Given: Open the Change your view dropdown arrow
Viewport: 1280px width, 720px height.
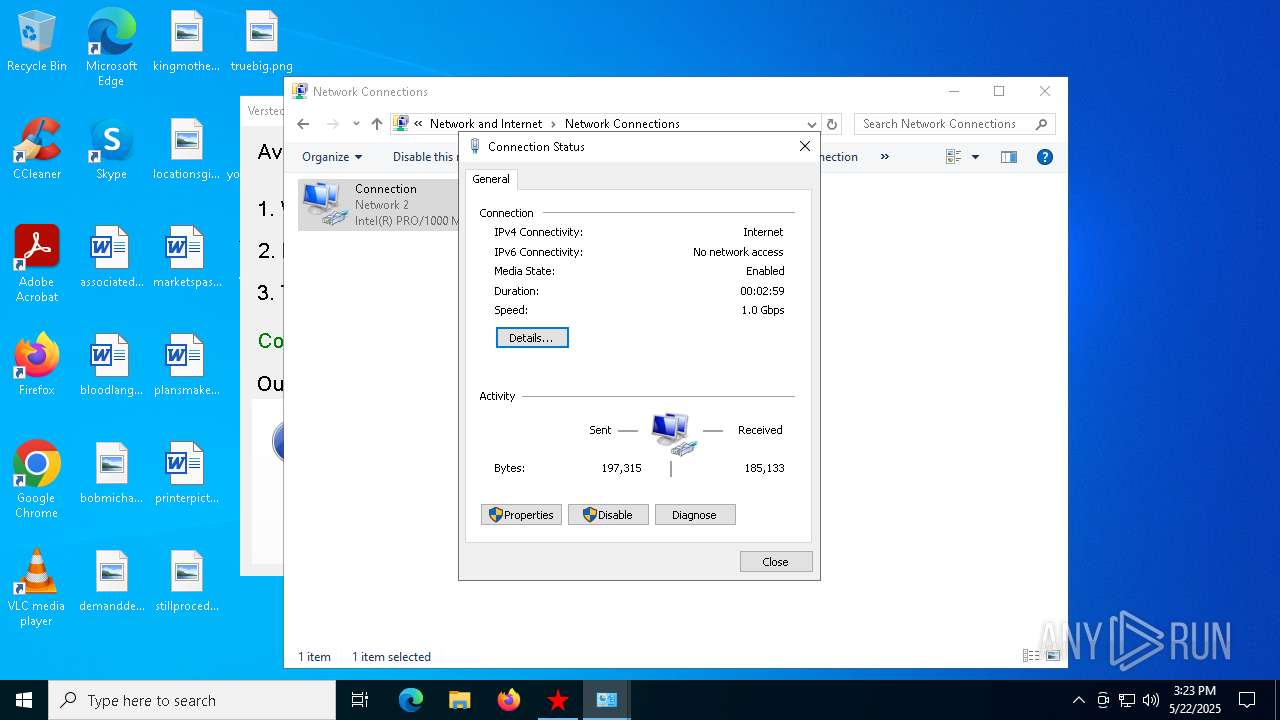Looking at the screenshot, I should [x=975, y=157].
